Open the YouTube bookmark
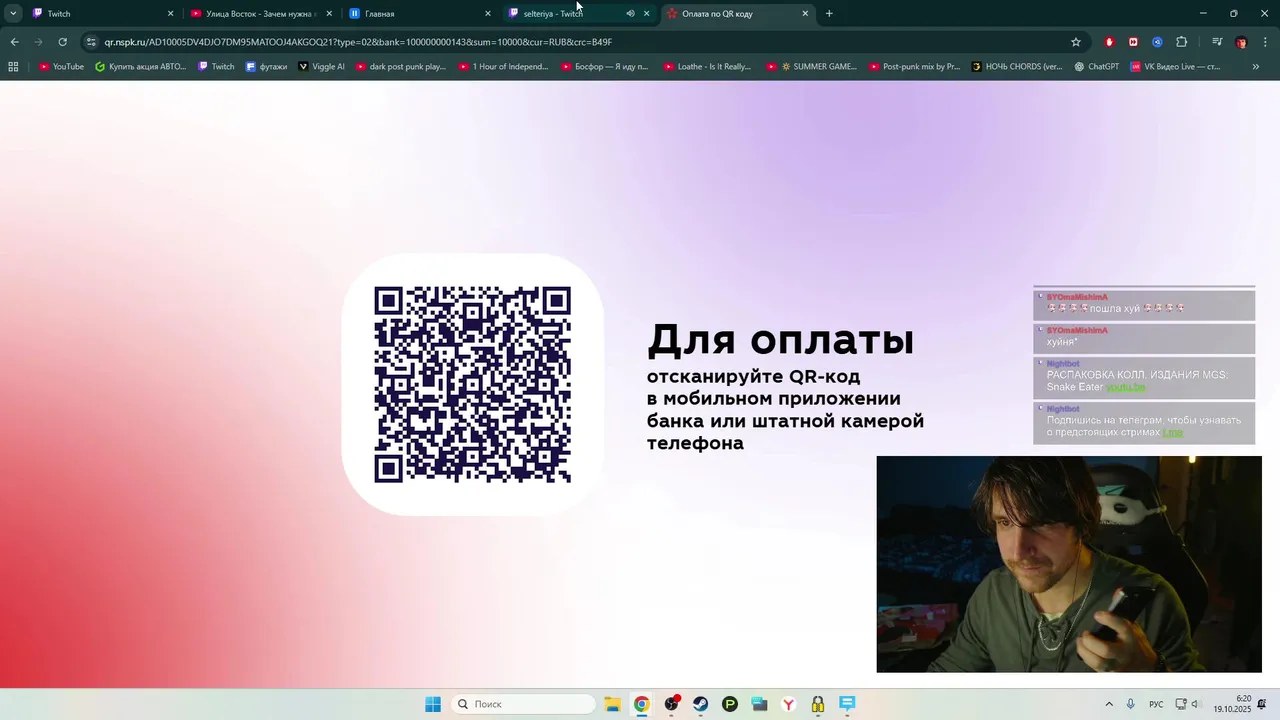The image size is (1280, 720). (x=61, y=67)
